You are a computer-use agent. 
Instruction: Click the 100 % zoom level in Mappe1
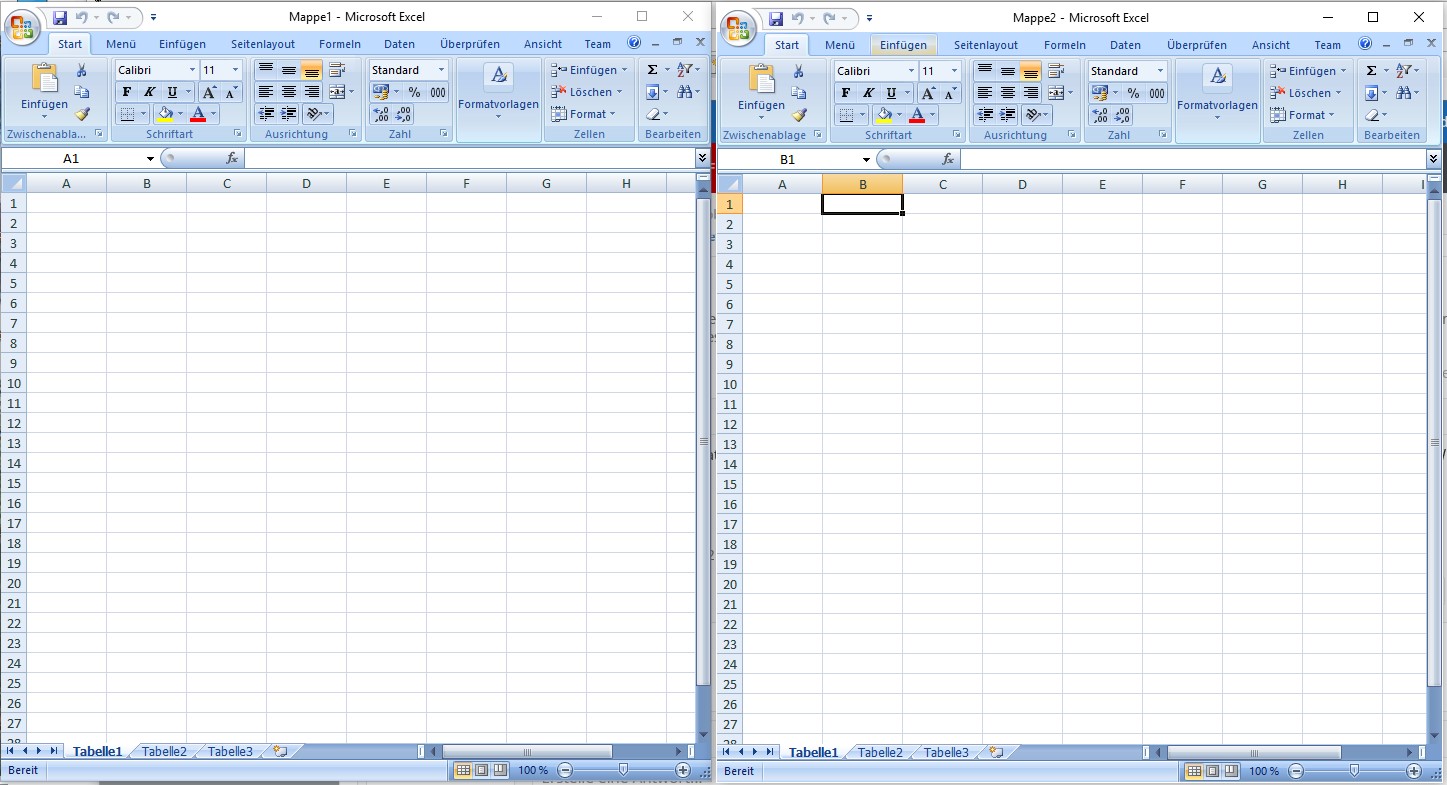click(x=533, y=770)
